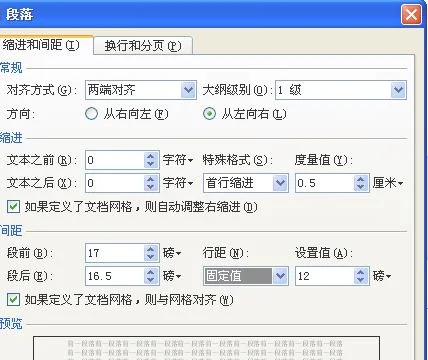
Task: Decrease 文本之后 value with down arrow
Action: (151, 187)
